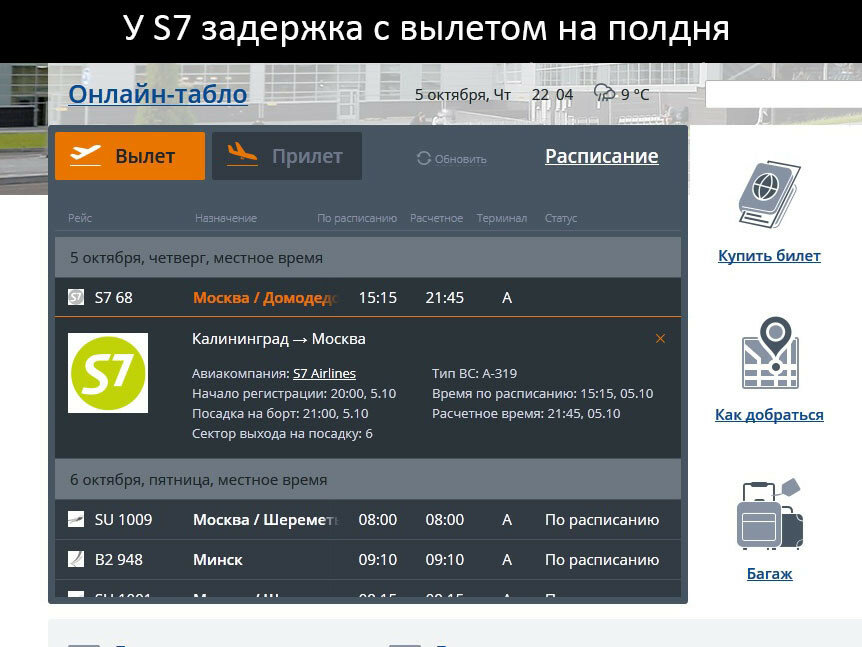862x647 pixels.
Task: Click the large S7 green logo
Action: click(108, 373)
